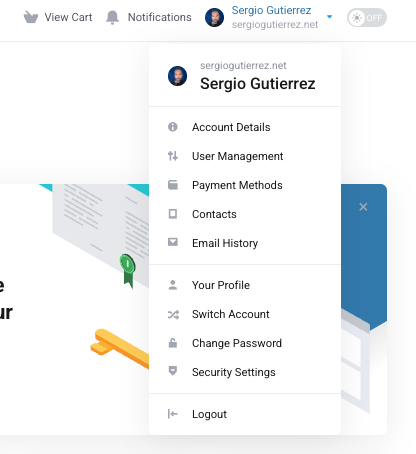Image resolution: width=416 pixels, height=454 pixels.
Task: Open the Notifications link
Action: pos(160,17)
